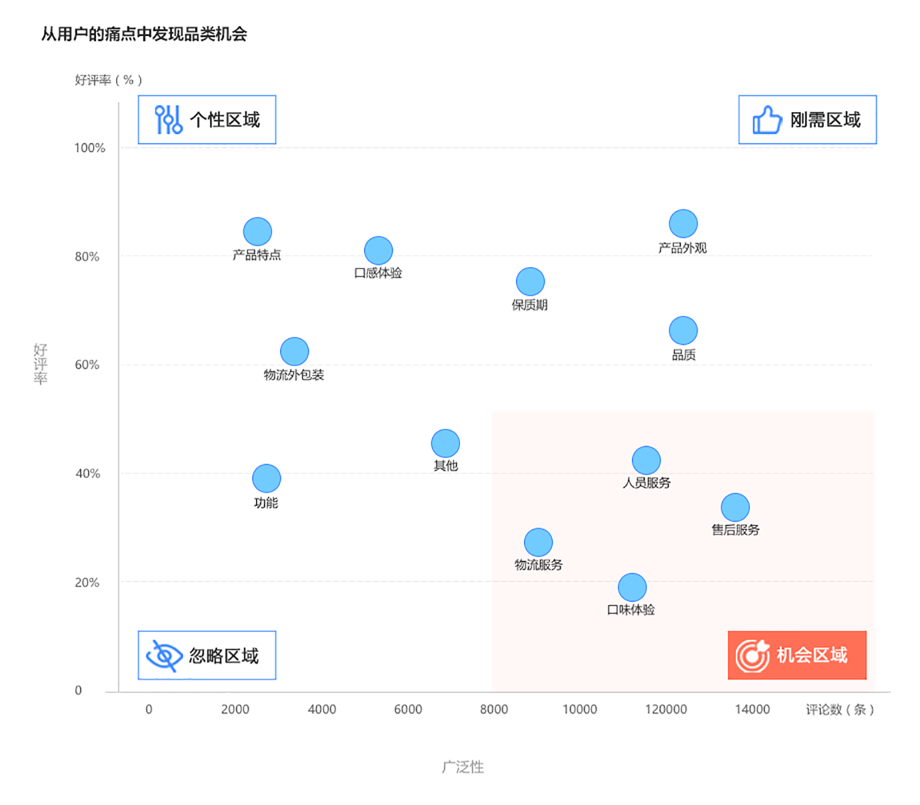This screenshot has height=805, width=920.
Task: Open the 机会区域 orange button
Action: point(797,655)
